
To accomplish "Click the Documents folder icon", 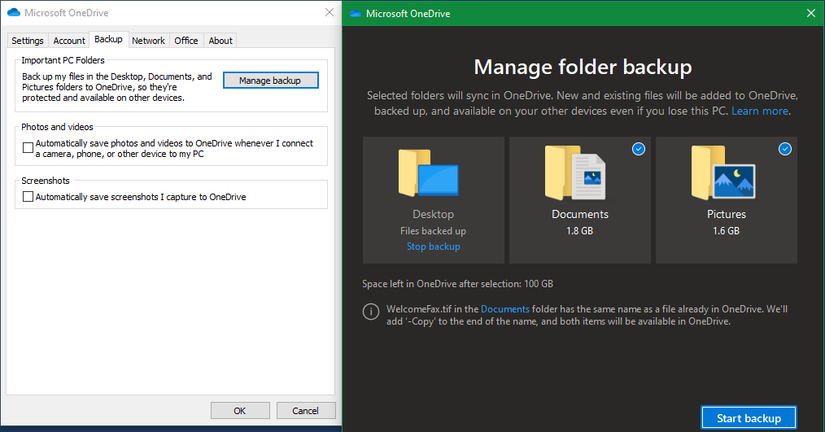I will 575,173.
